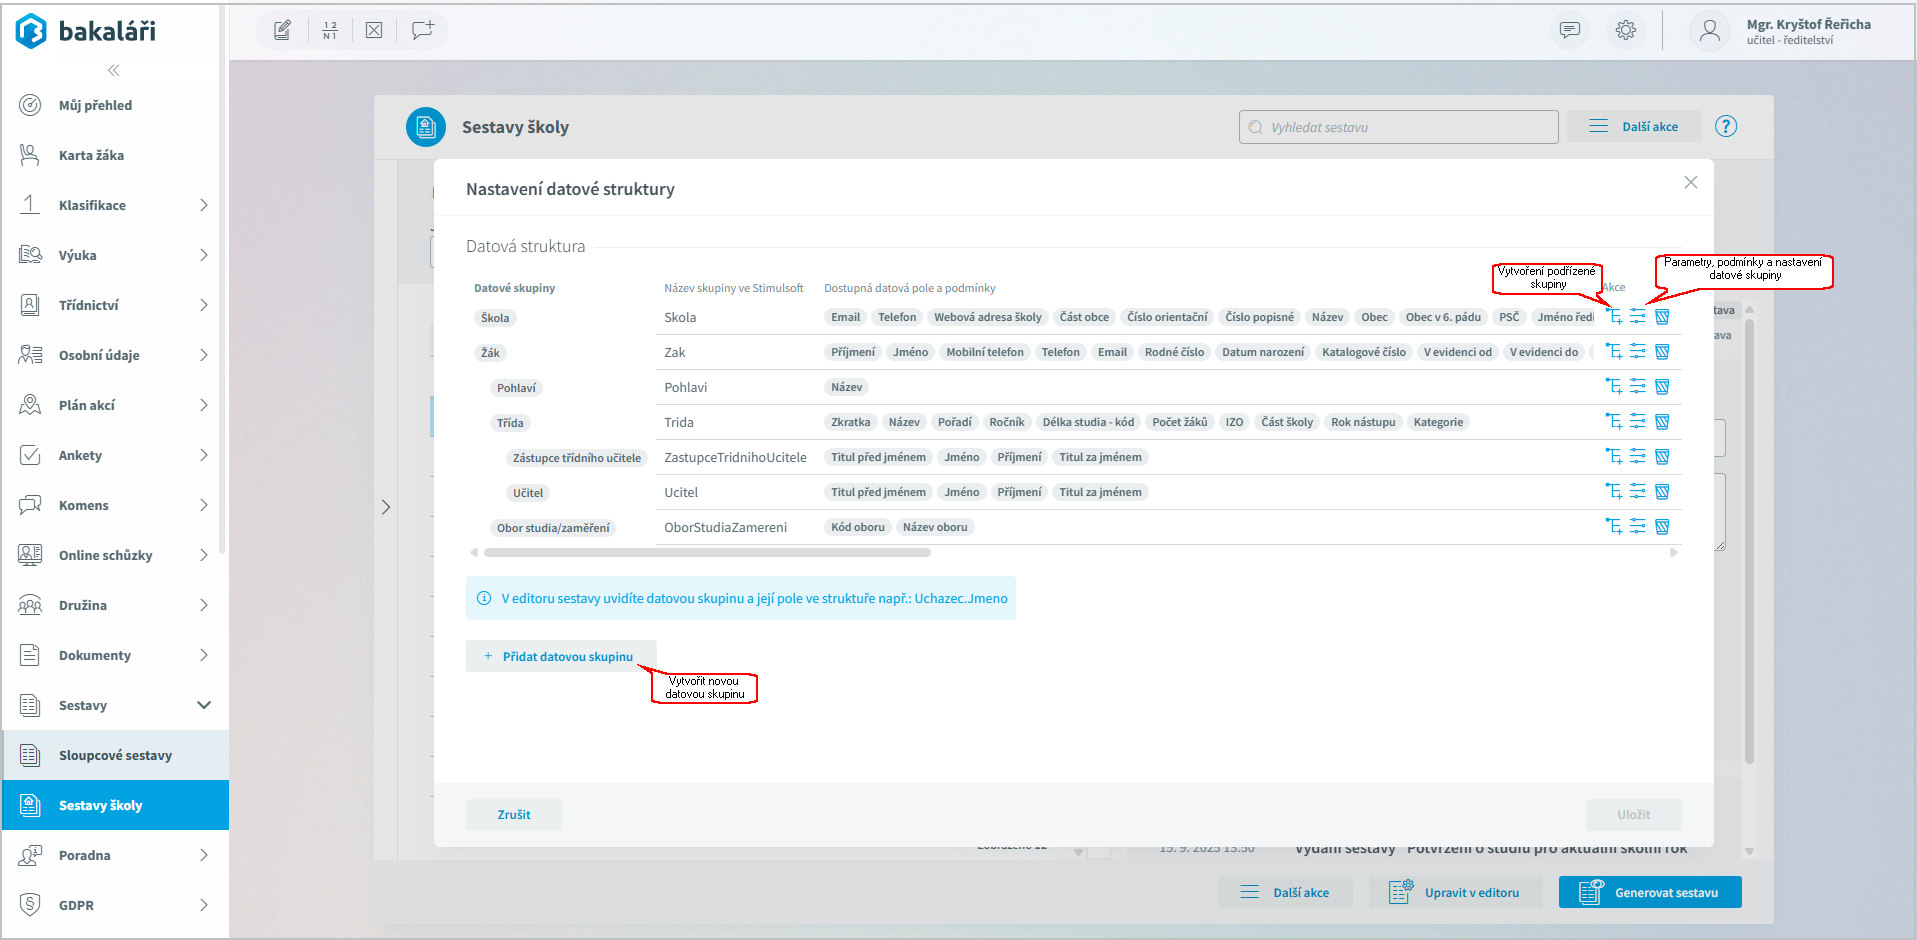Image resolution: width=1917 pixels, height=940 pixels.
Task: Open Můj přehled in the sidebar
Action: pos(95,105)
